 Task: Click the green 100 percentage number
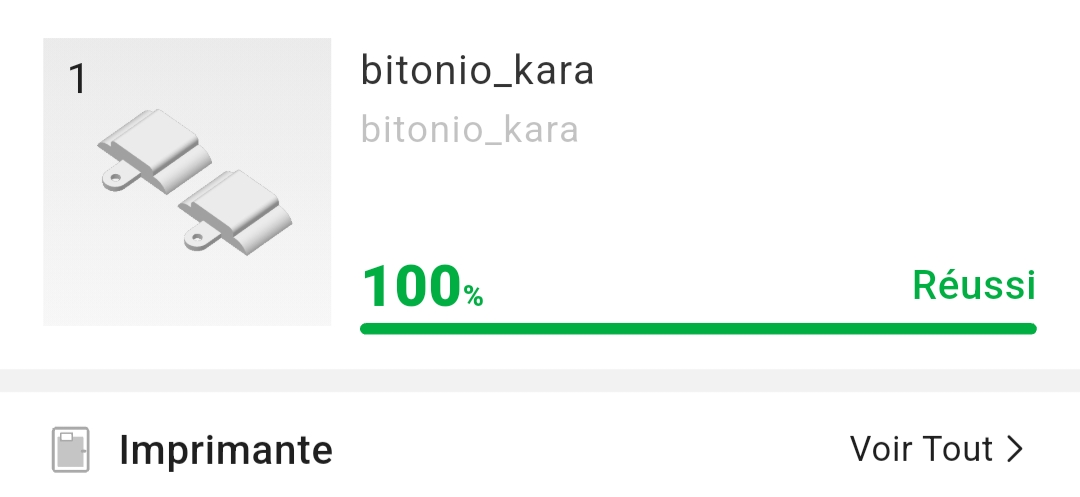(410, 286)
